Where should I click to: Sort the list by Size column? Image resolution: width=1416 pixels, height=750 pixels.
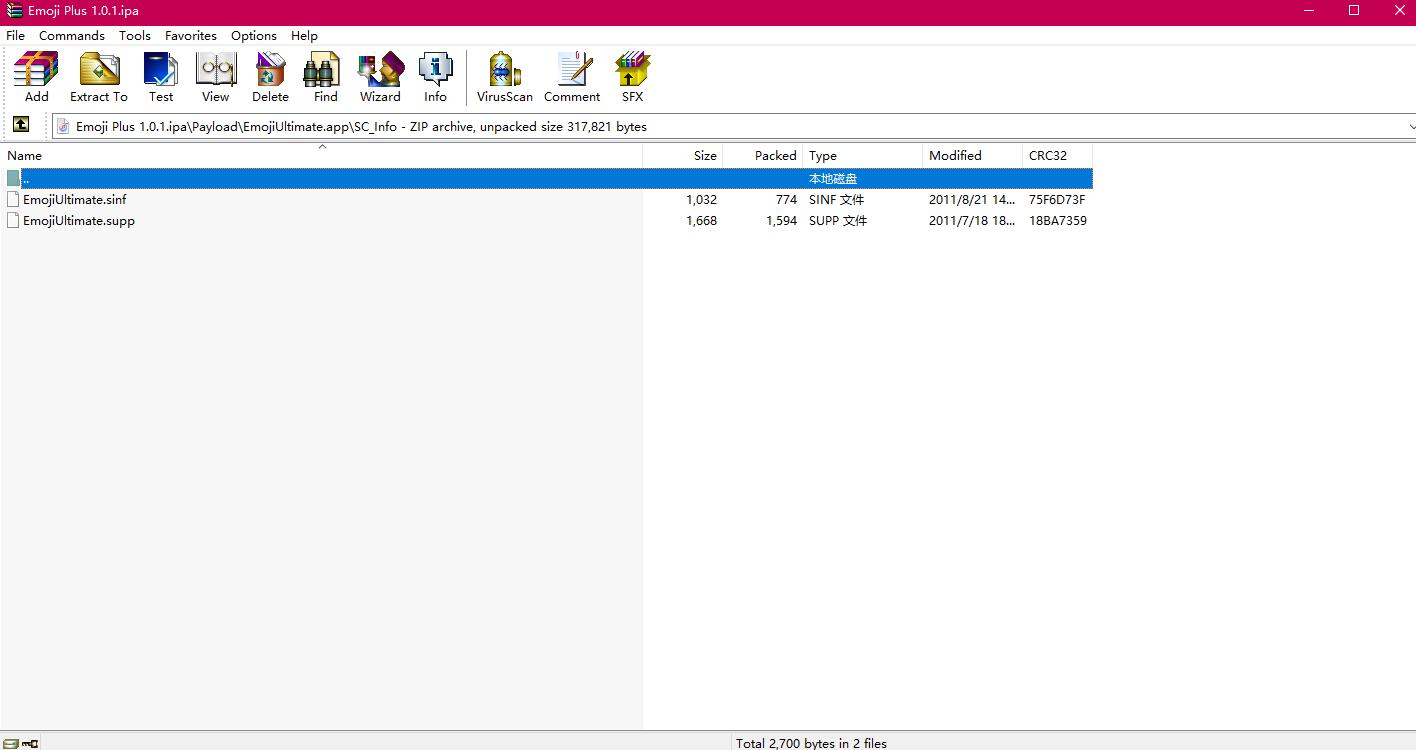[683, 155]
